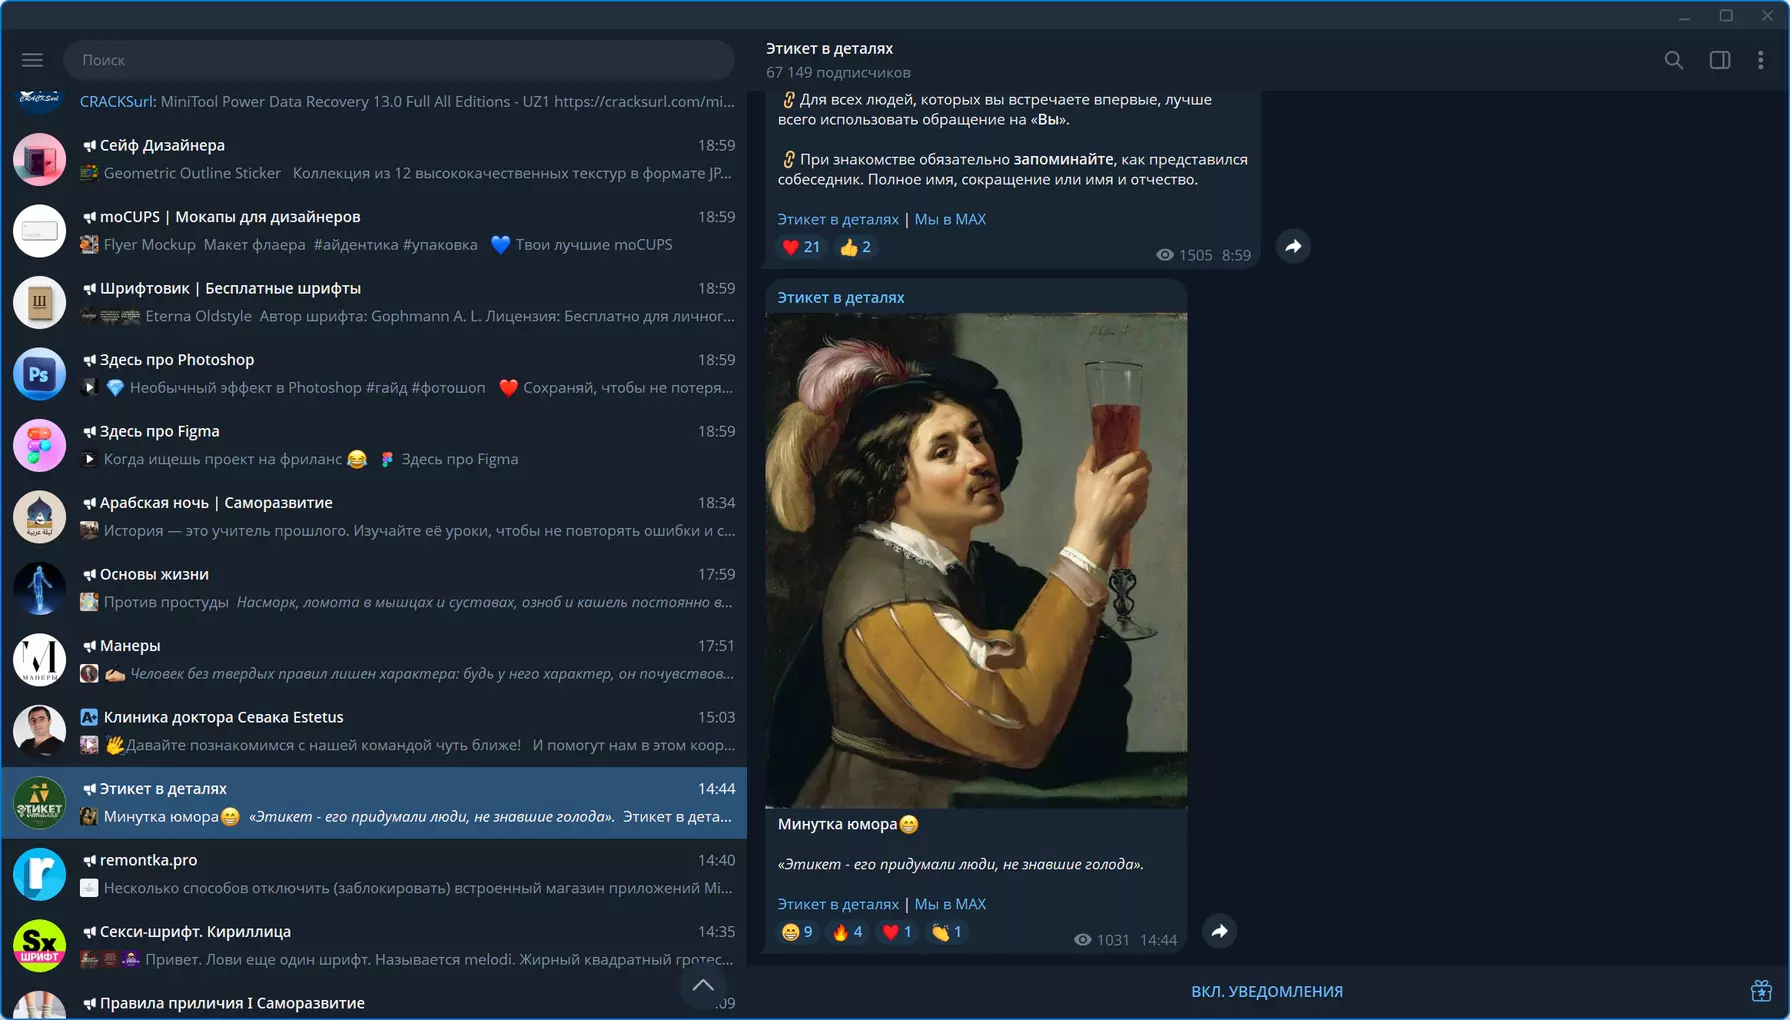Screen dimensions: 1790x1020
Task: Open the Здесь про Figma avatar
Action: click(39, 445)
